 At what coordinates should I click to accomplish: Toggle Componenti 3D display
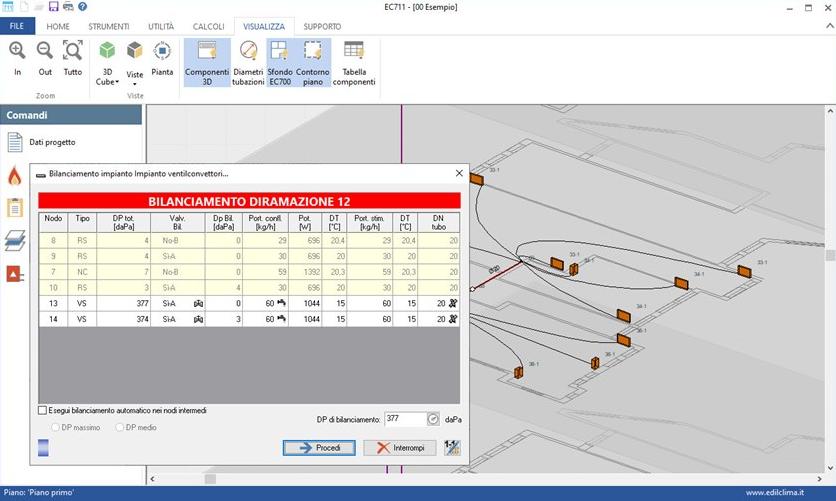207,60
